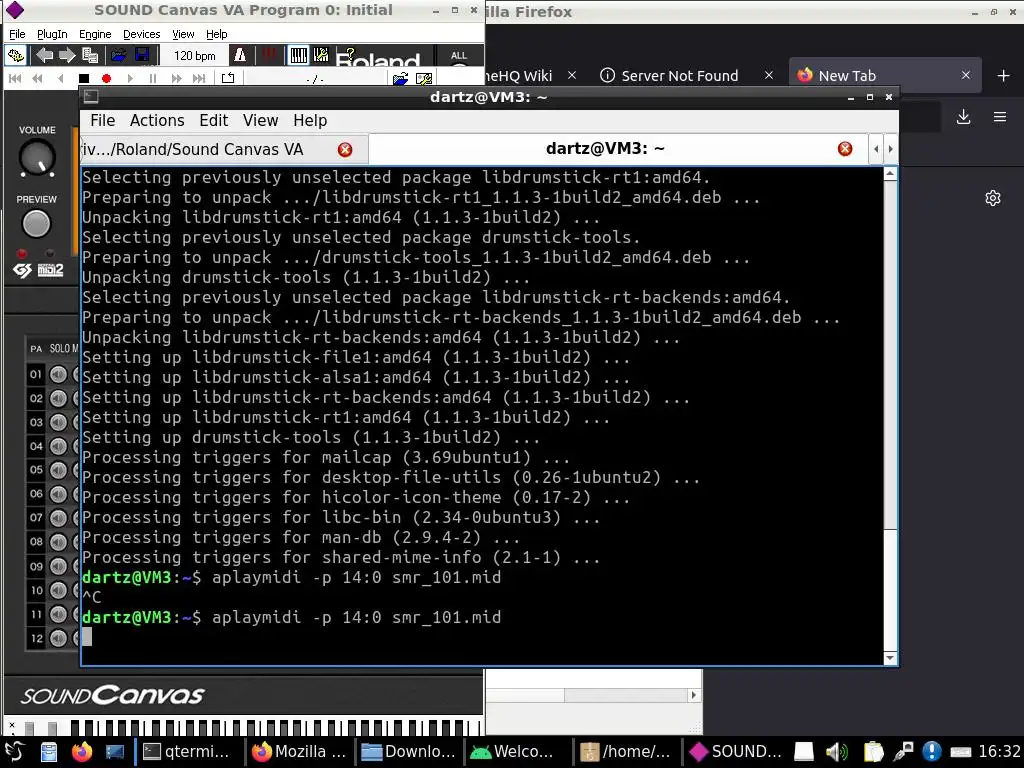Toggle the virtual keyboard display icon
Image resolution: width=1024 pixels, height=768 pixels.
[x=298, y=56]
